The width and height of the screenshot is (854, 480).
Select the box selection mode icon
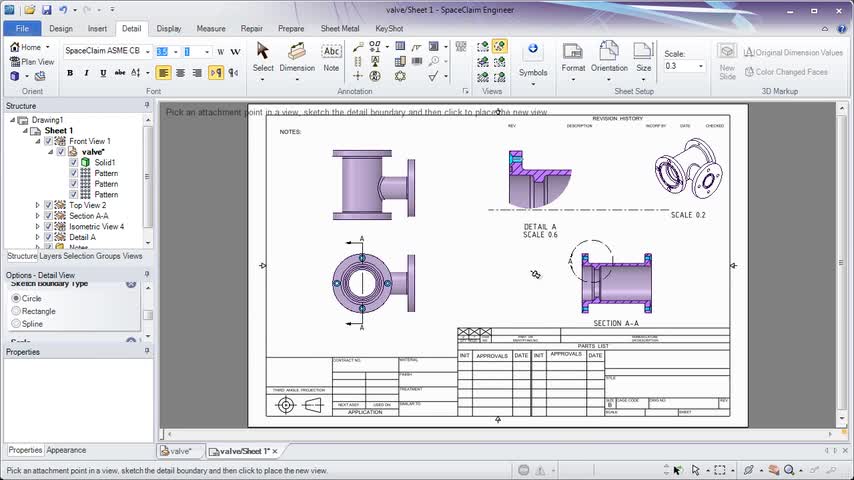(x=720, y=470)
